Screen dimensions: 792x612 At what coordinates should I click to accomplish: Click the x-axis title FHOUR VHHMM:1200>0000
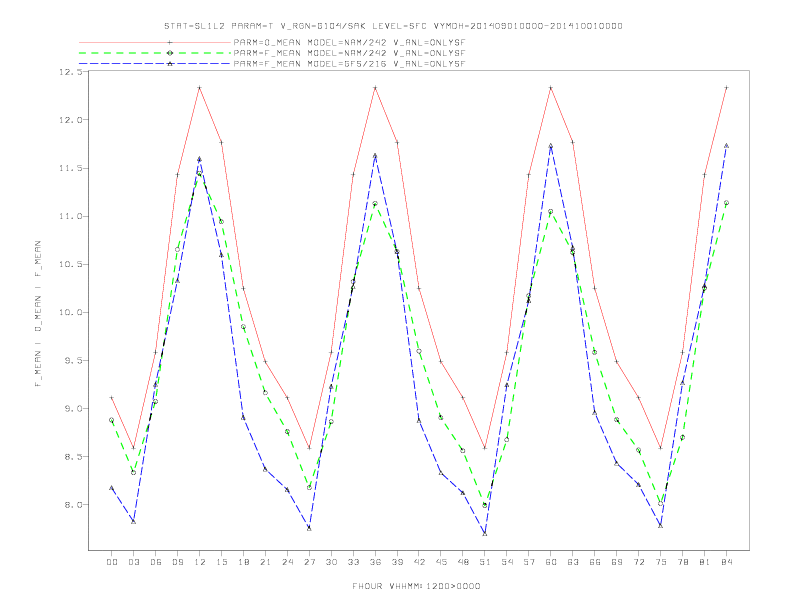point(416,586)
